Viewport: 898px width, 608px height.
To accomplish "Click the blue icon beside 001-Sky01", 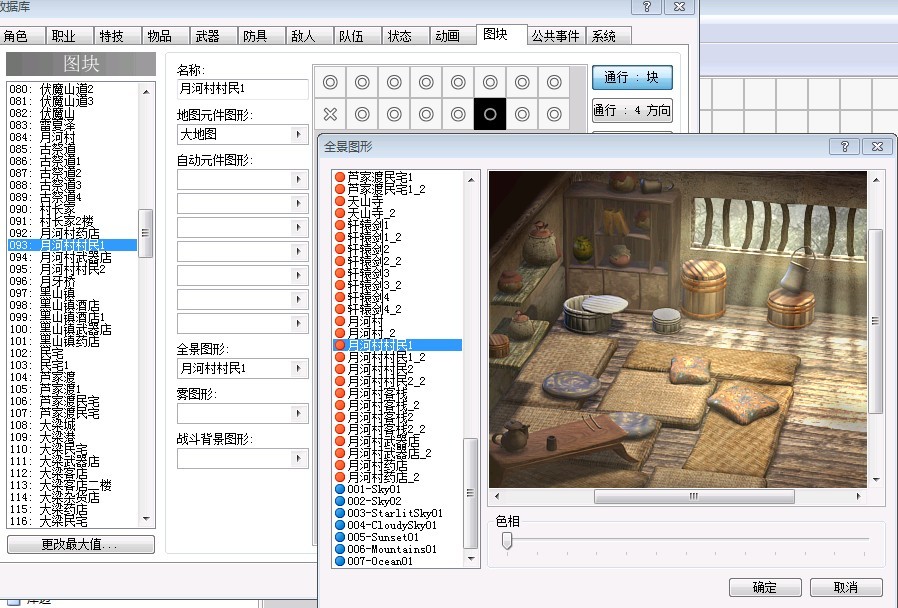I will [340, 489].
